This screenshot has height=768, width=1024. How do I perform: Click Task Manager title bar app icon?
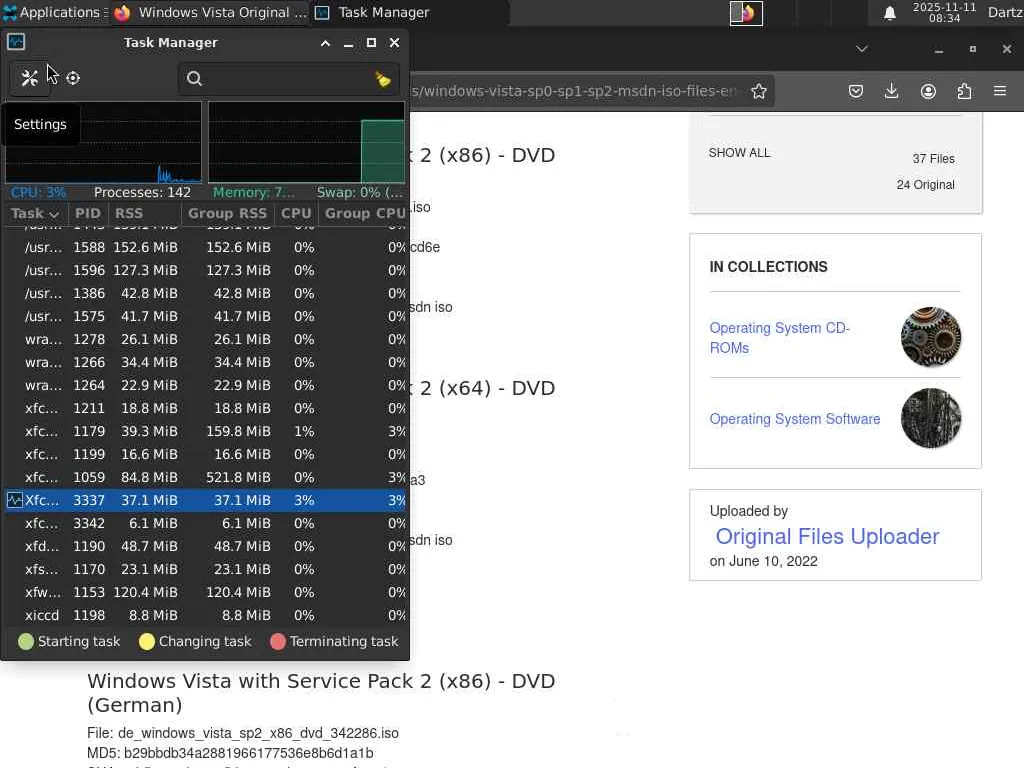[x=16, y=42]
